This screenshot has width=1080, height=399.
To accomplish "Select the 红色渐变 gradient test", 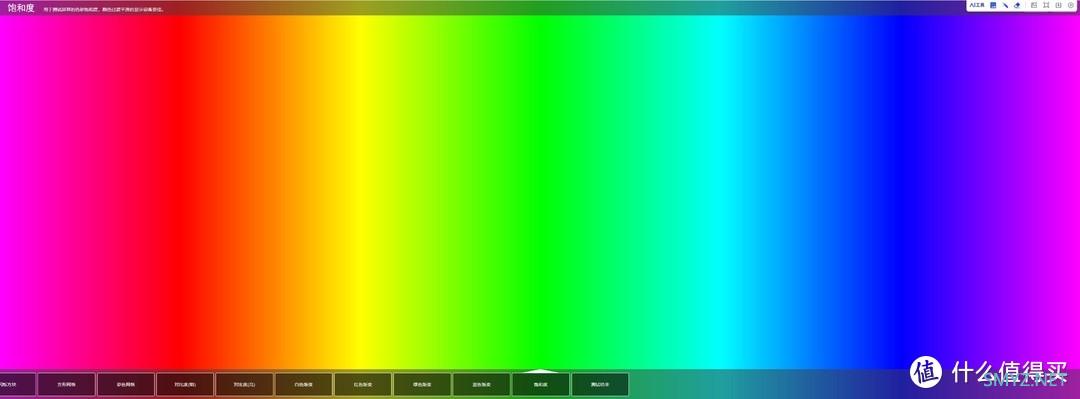I will [362, 385].
